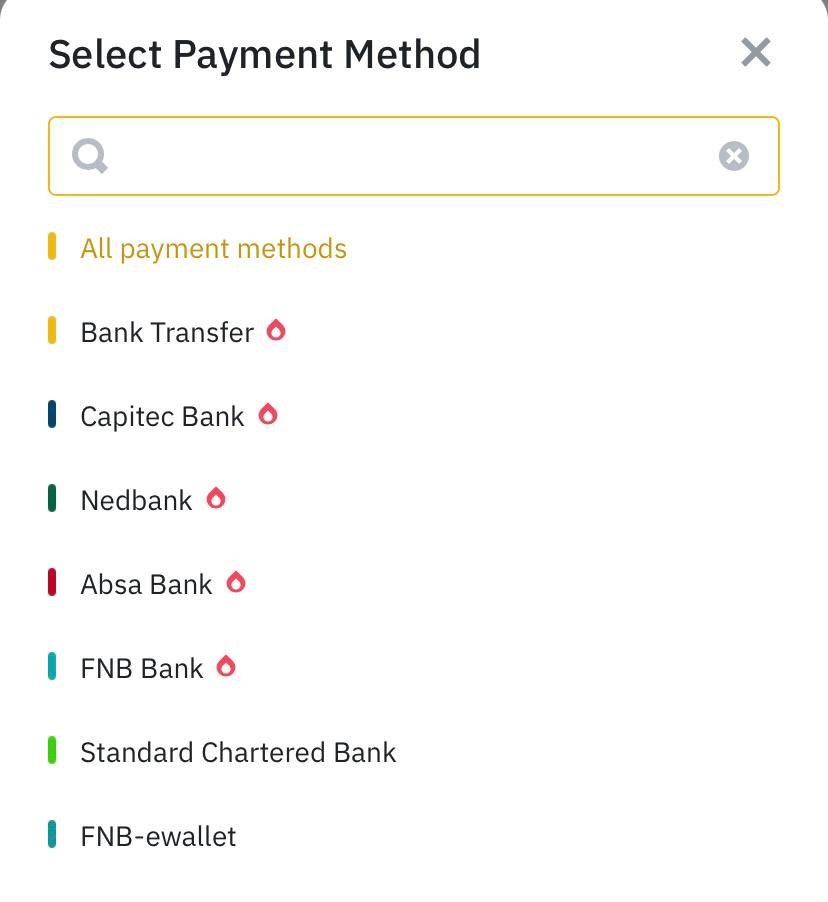The width and height of the screenshot is (828, 902).
Task: Click the red color bar beside Absa Bank
Action: tap(52, 583)
